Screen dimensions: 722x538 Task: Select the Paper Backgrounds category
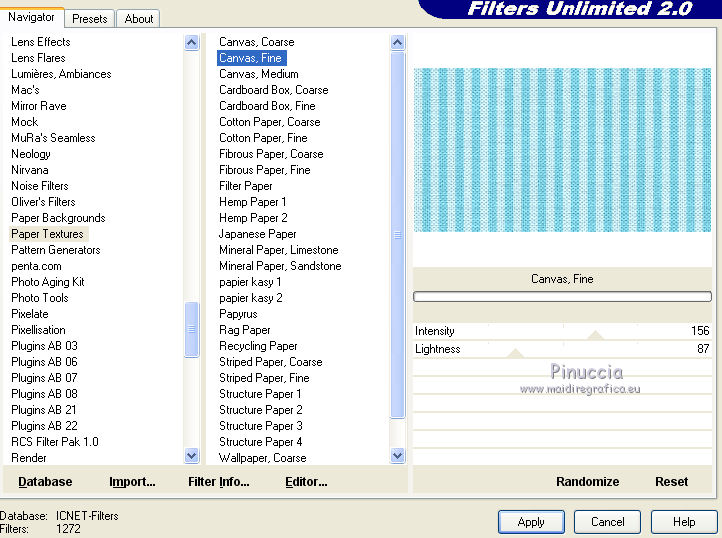click(x=58, y=218)
